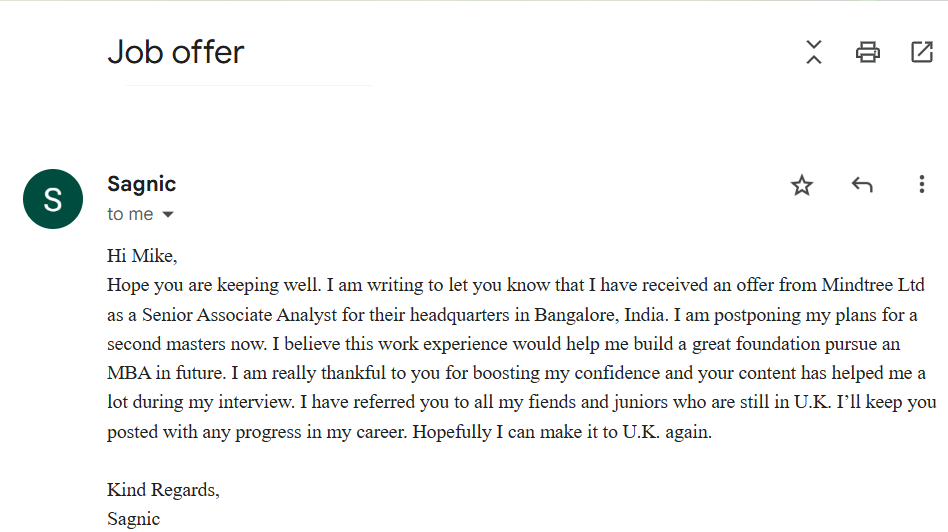Click the 'Kind Regards,' closing line
Screen dimensions: 948x532
pyautogui.click(x=163, y=490)
